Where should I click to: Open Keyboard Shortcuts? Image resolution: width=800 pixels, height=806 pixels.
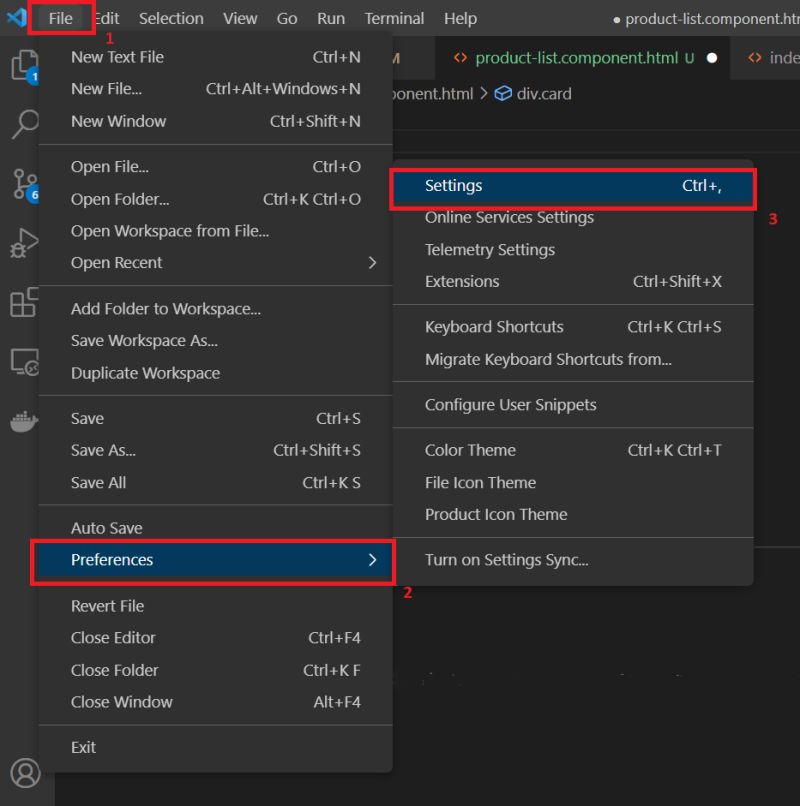(494, 327)
